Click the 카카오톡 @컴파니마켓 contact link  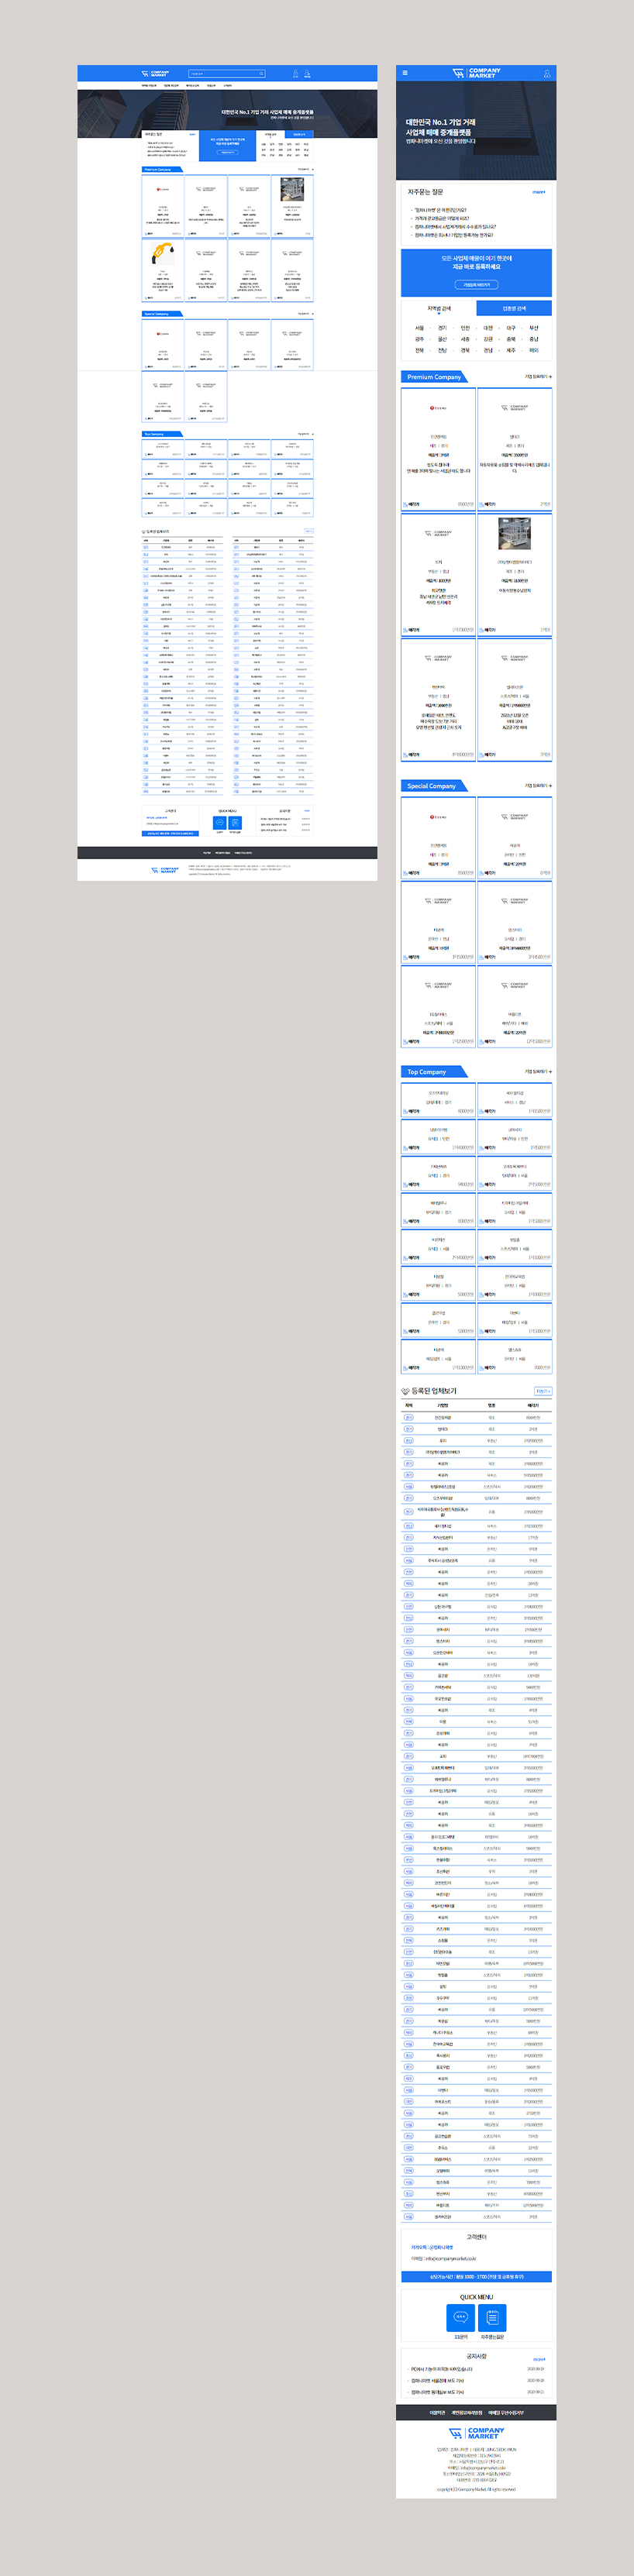(432, 2247)
